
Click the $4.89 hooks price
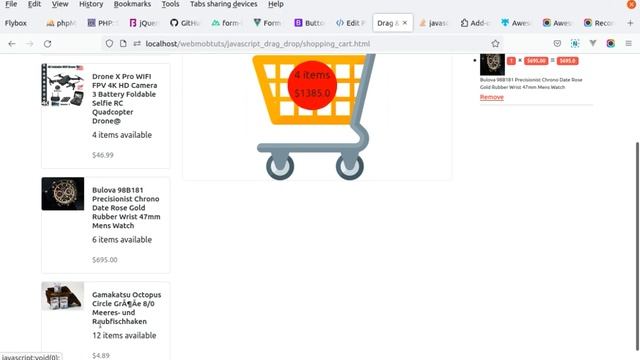[x=101, y=356]
